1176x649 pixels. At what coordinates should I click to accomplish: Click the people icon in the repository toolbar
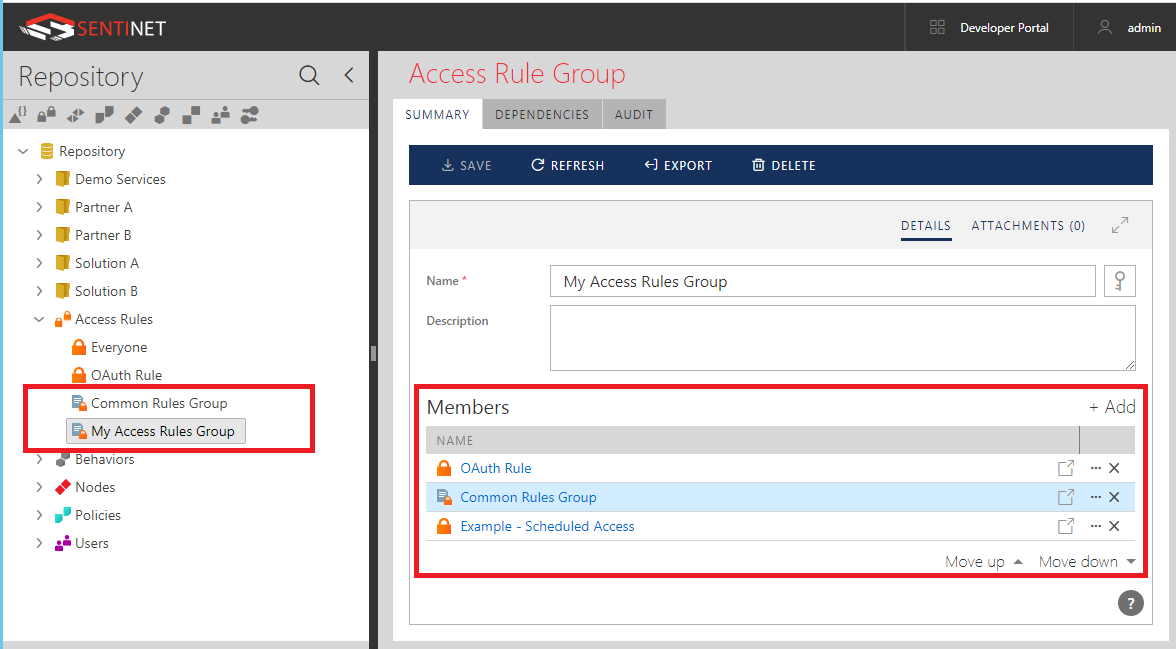221,115
